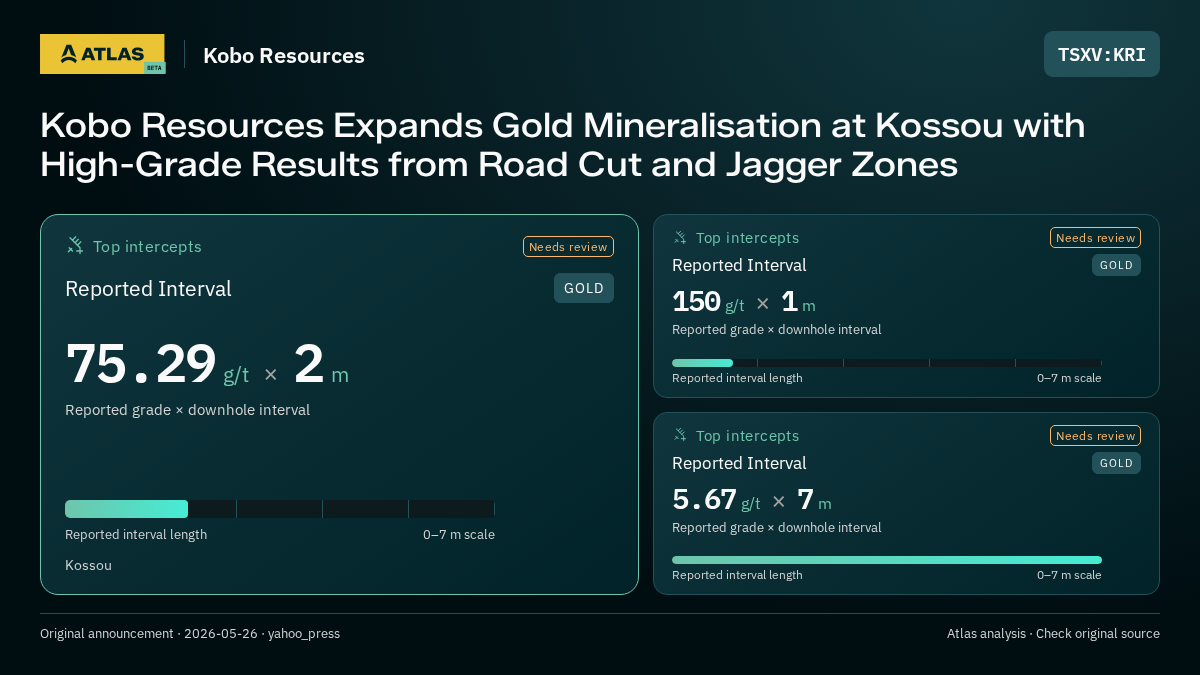Click Reported Interval heading in the 75.29 g/t card
This screenshot has width=1200, height=675.
pyautogui.click(x=148, y=289)
